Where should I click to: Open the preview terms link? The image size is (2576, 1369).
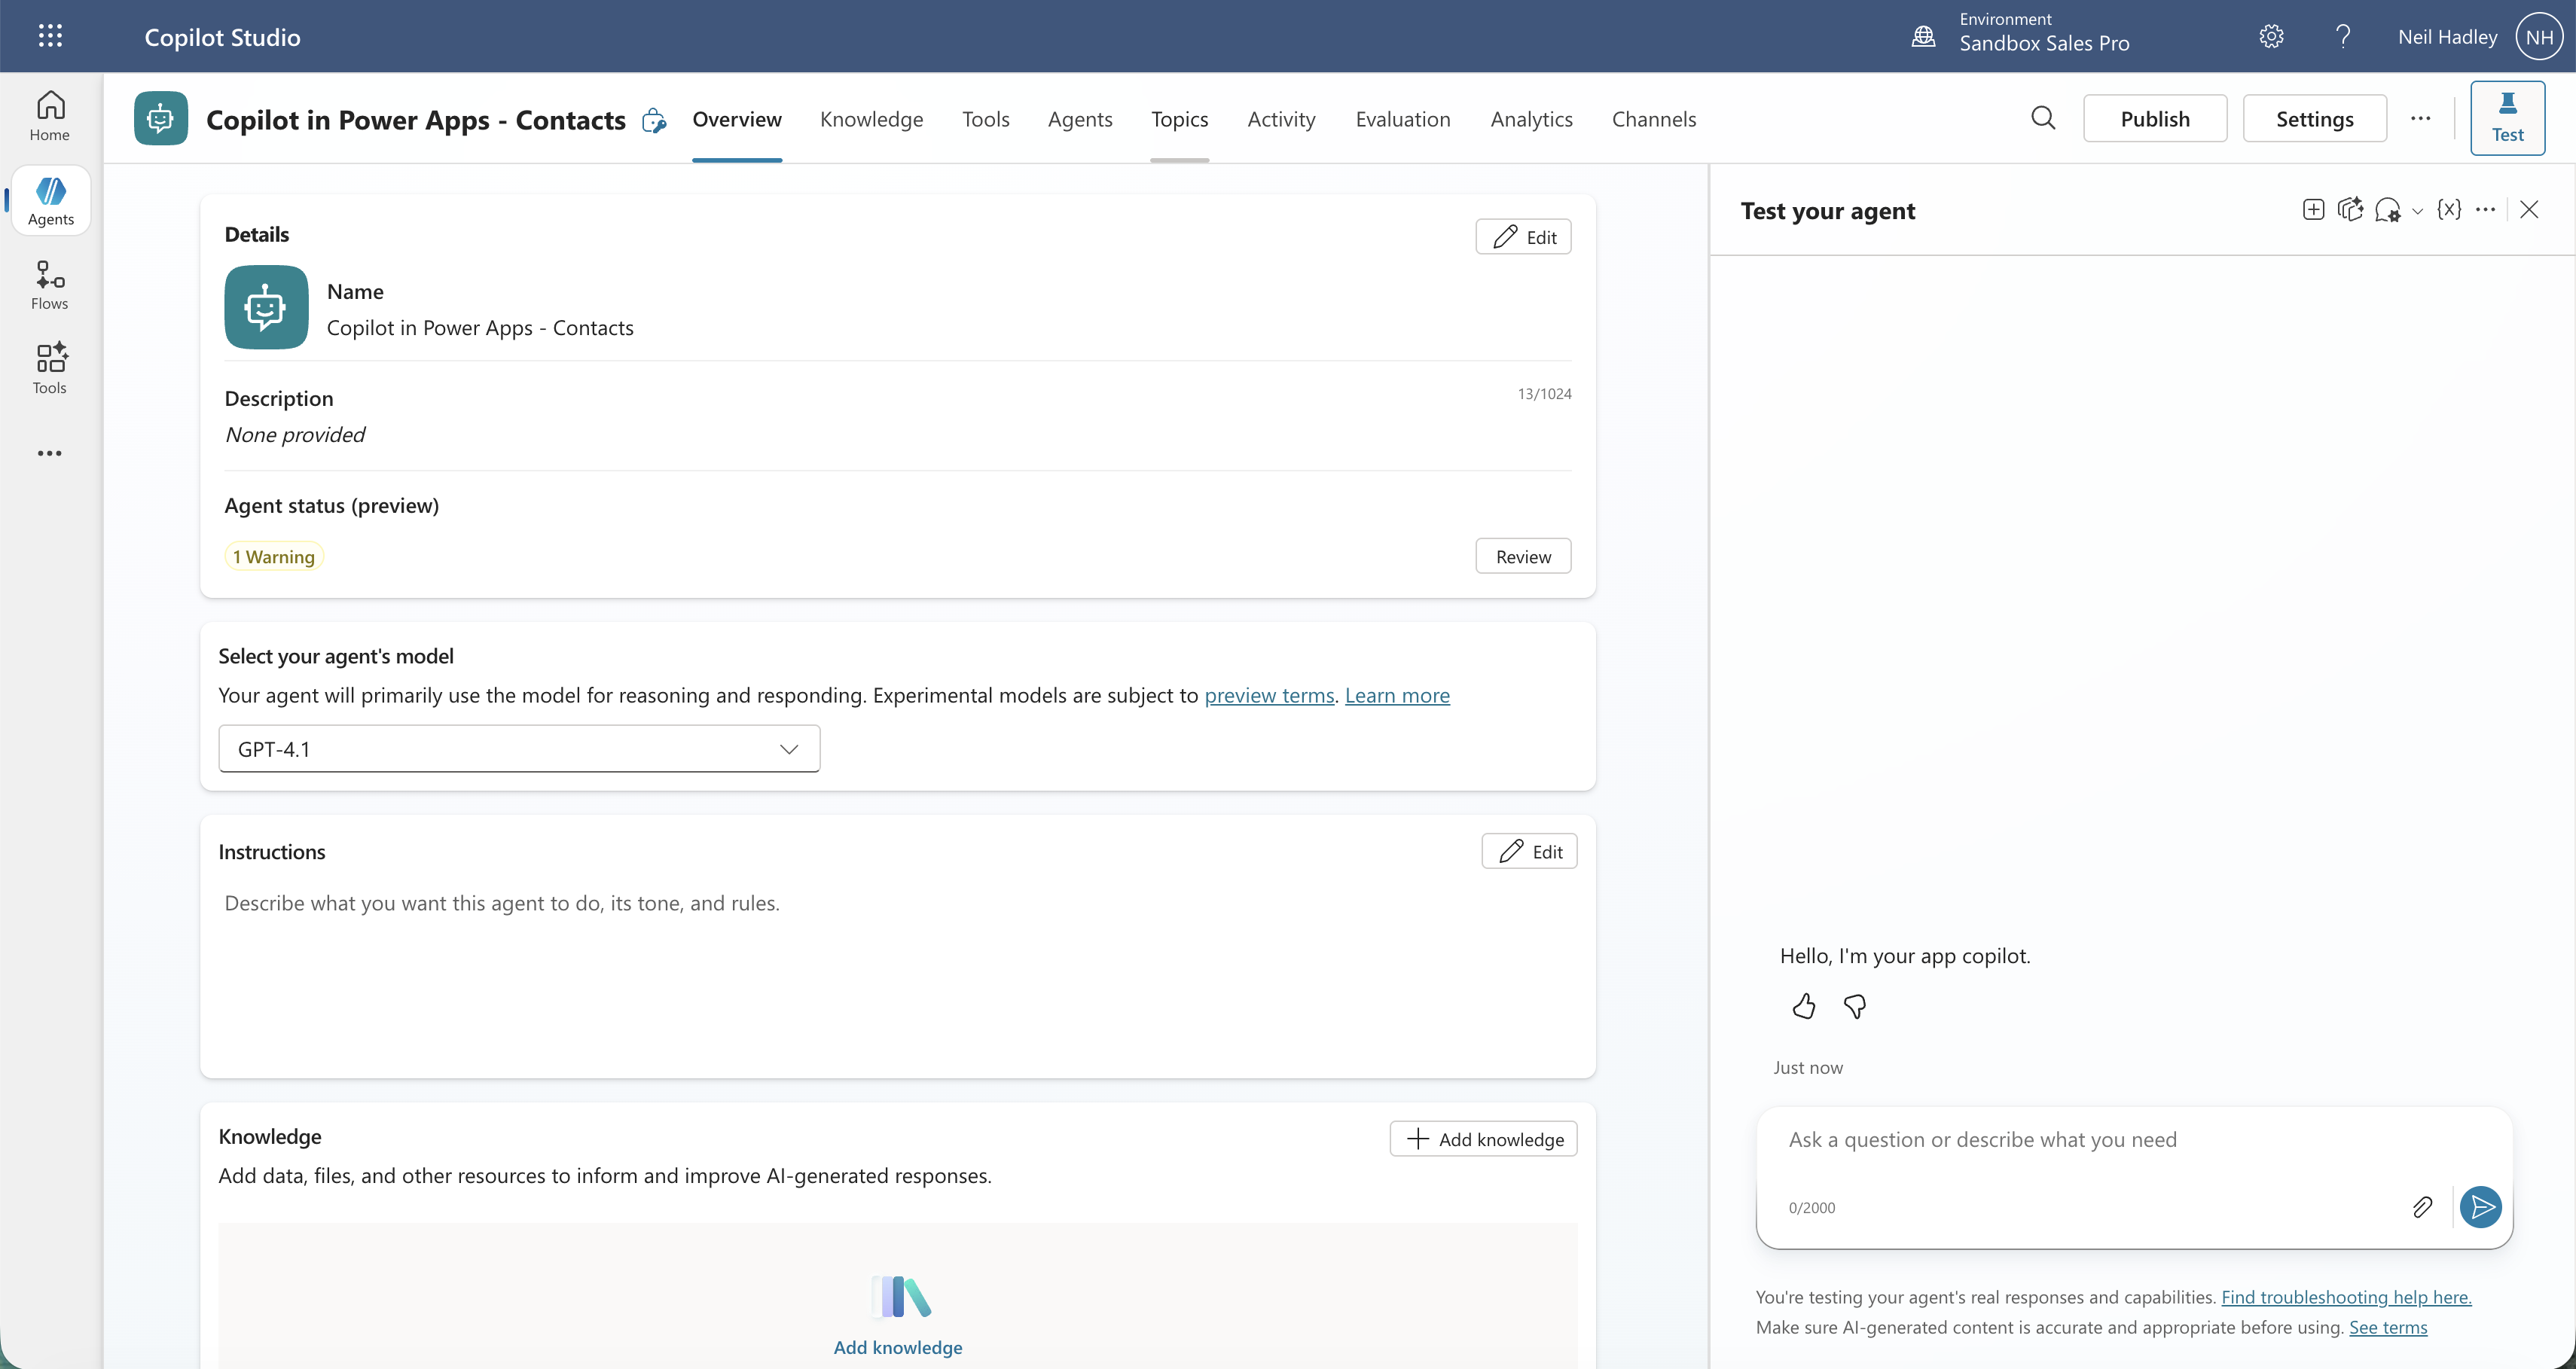(1269, 695)
